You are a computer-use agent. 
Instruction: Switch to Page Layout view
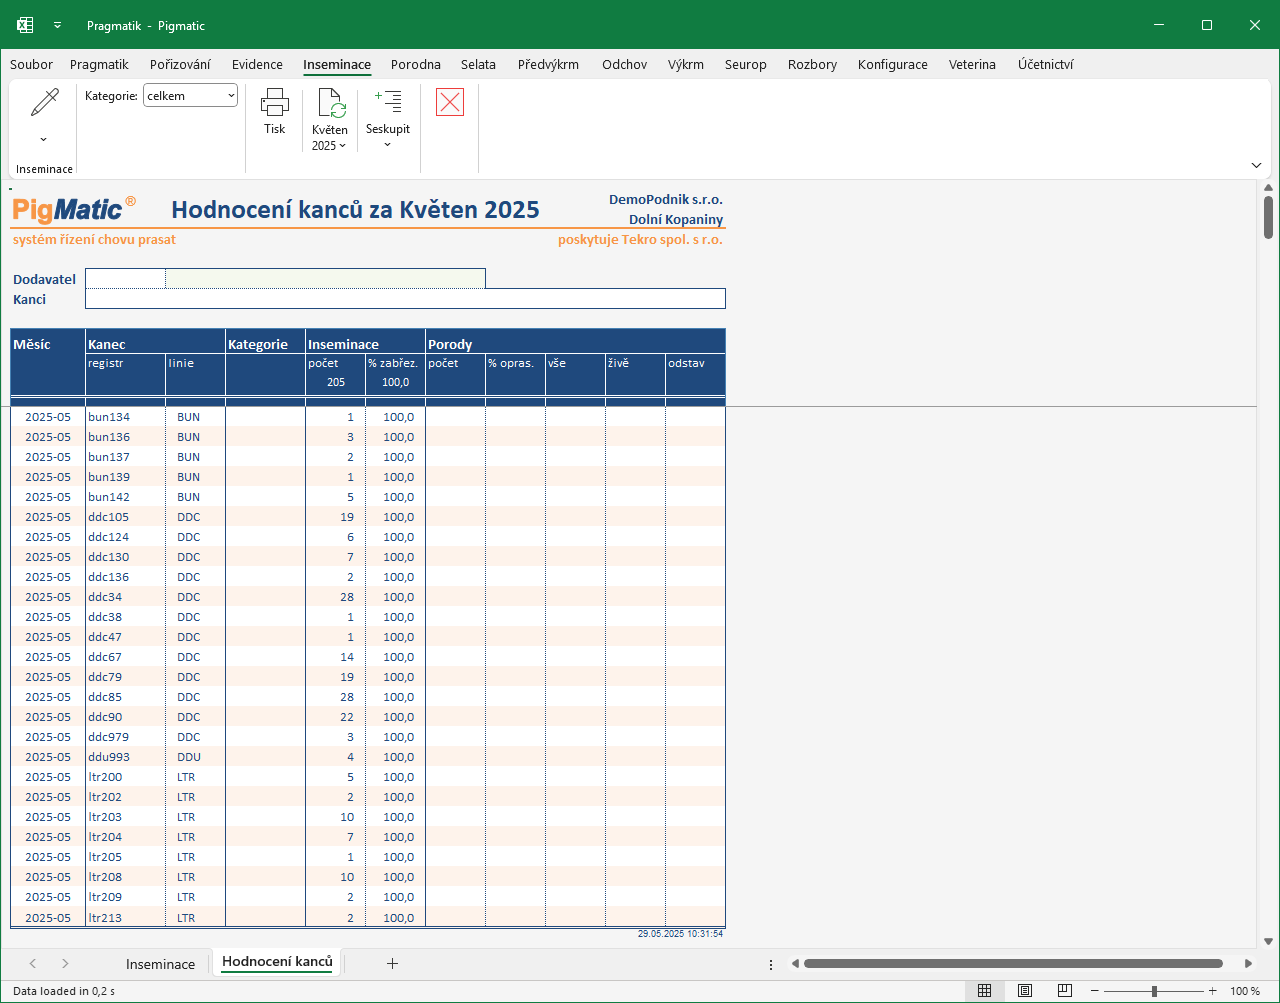point(1025,991)
